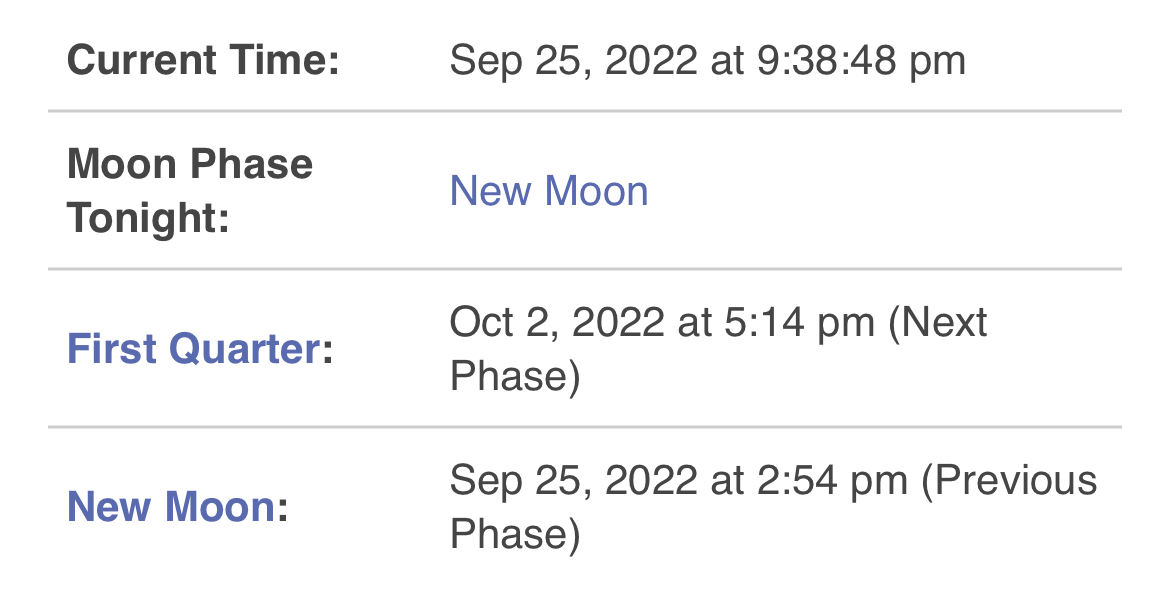Open the First Quarter link
1170x604 pixels.
coord(194,349)
